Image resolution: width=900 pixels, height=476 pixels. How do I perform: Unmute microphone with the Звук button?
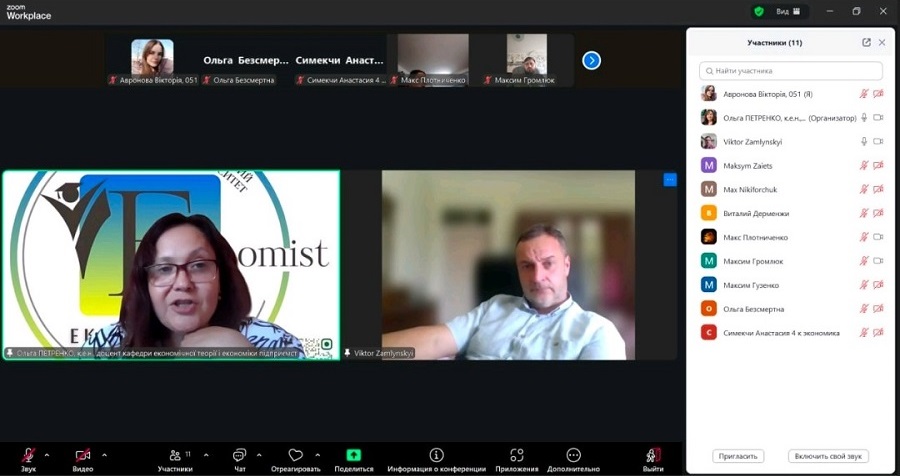(28, 456)
